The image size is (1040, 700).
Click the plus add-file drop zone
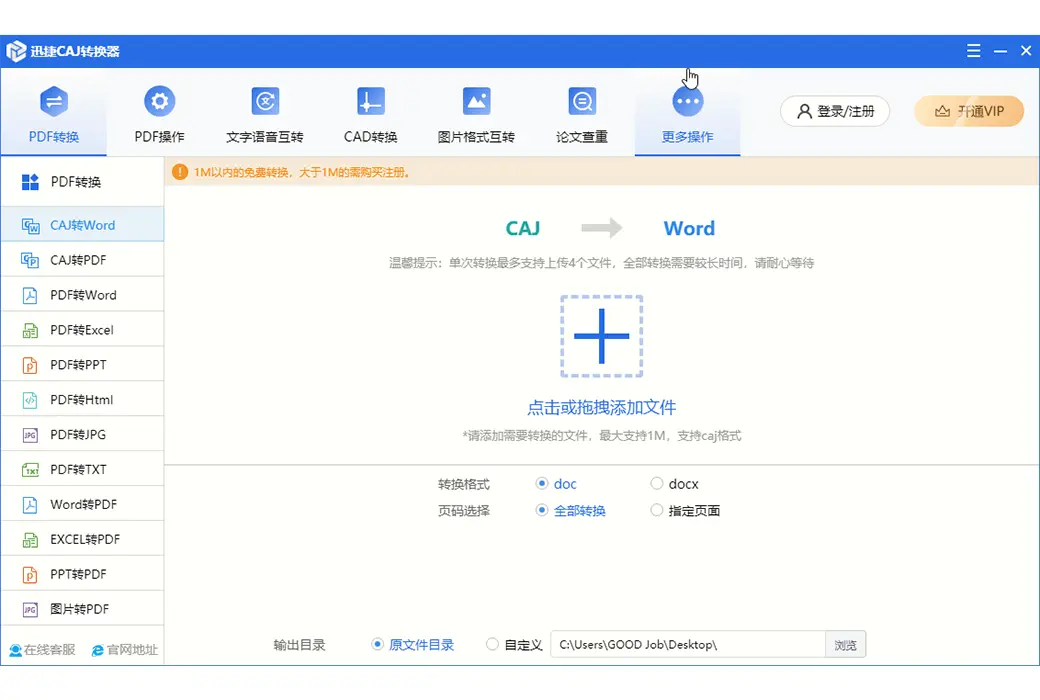[602, 336]
